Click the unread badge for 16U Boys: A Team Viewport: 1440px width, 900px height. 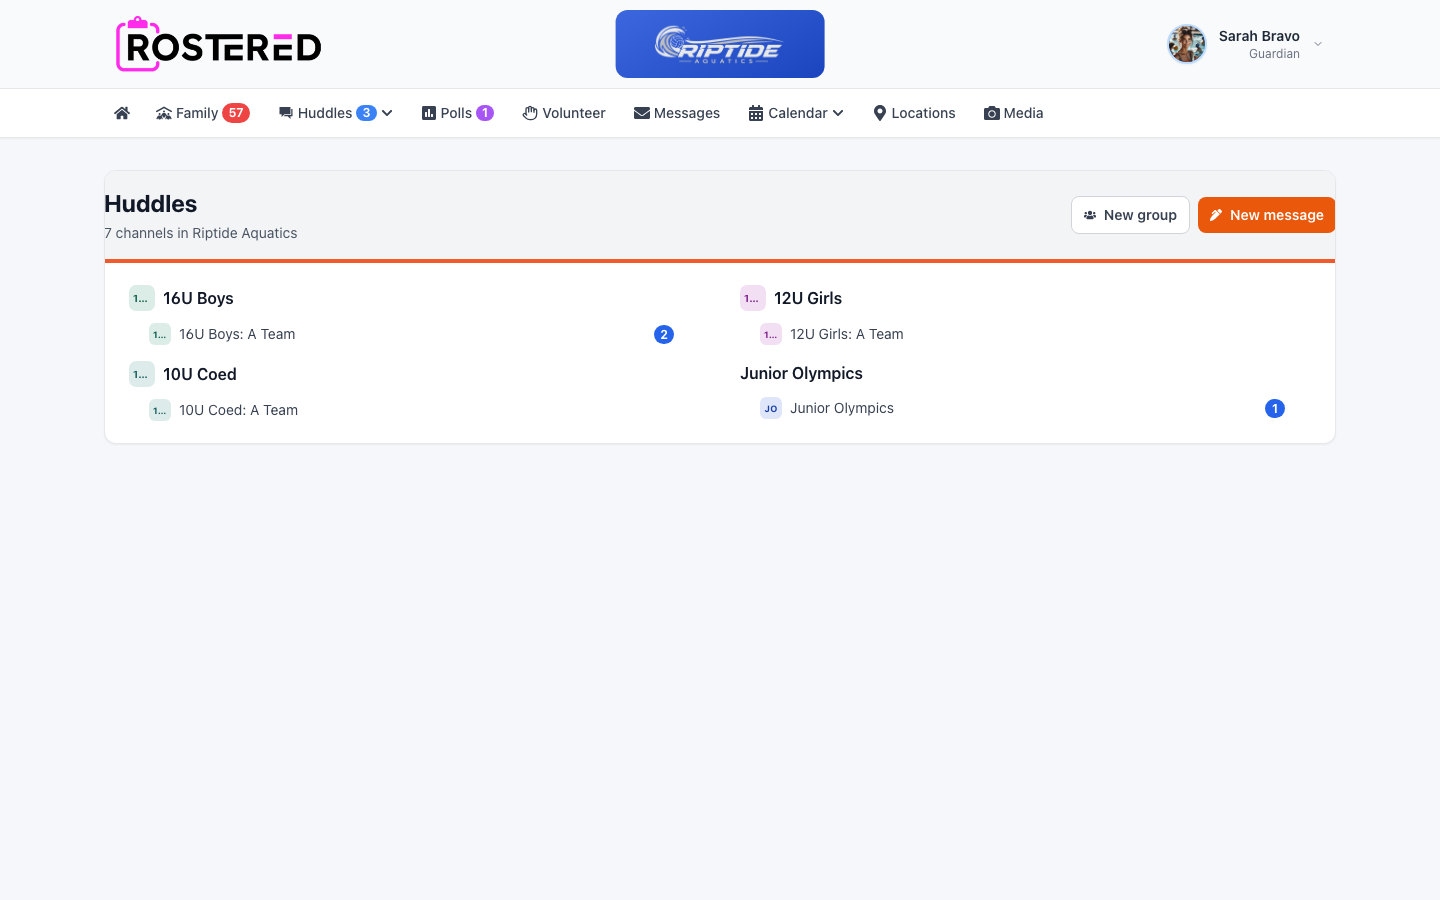pyautogui.click(x=664, y=334)
